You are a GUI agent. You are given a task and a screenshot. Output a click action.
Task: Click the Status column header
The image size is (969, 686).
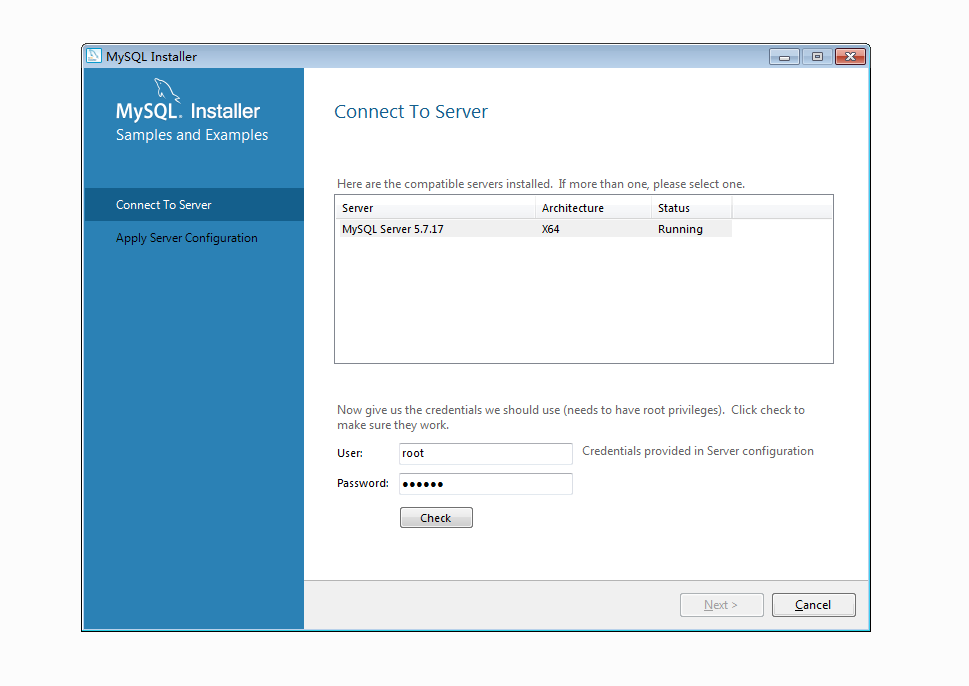pyautogui.click(x=691, y=208)
